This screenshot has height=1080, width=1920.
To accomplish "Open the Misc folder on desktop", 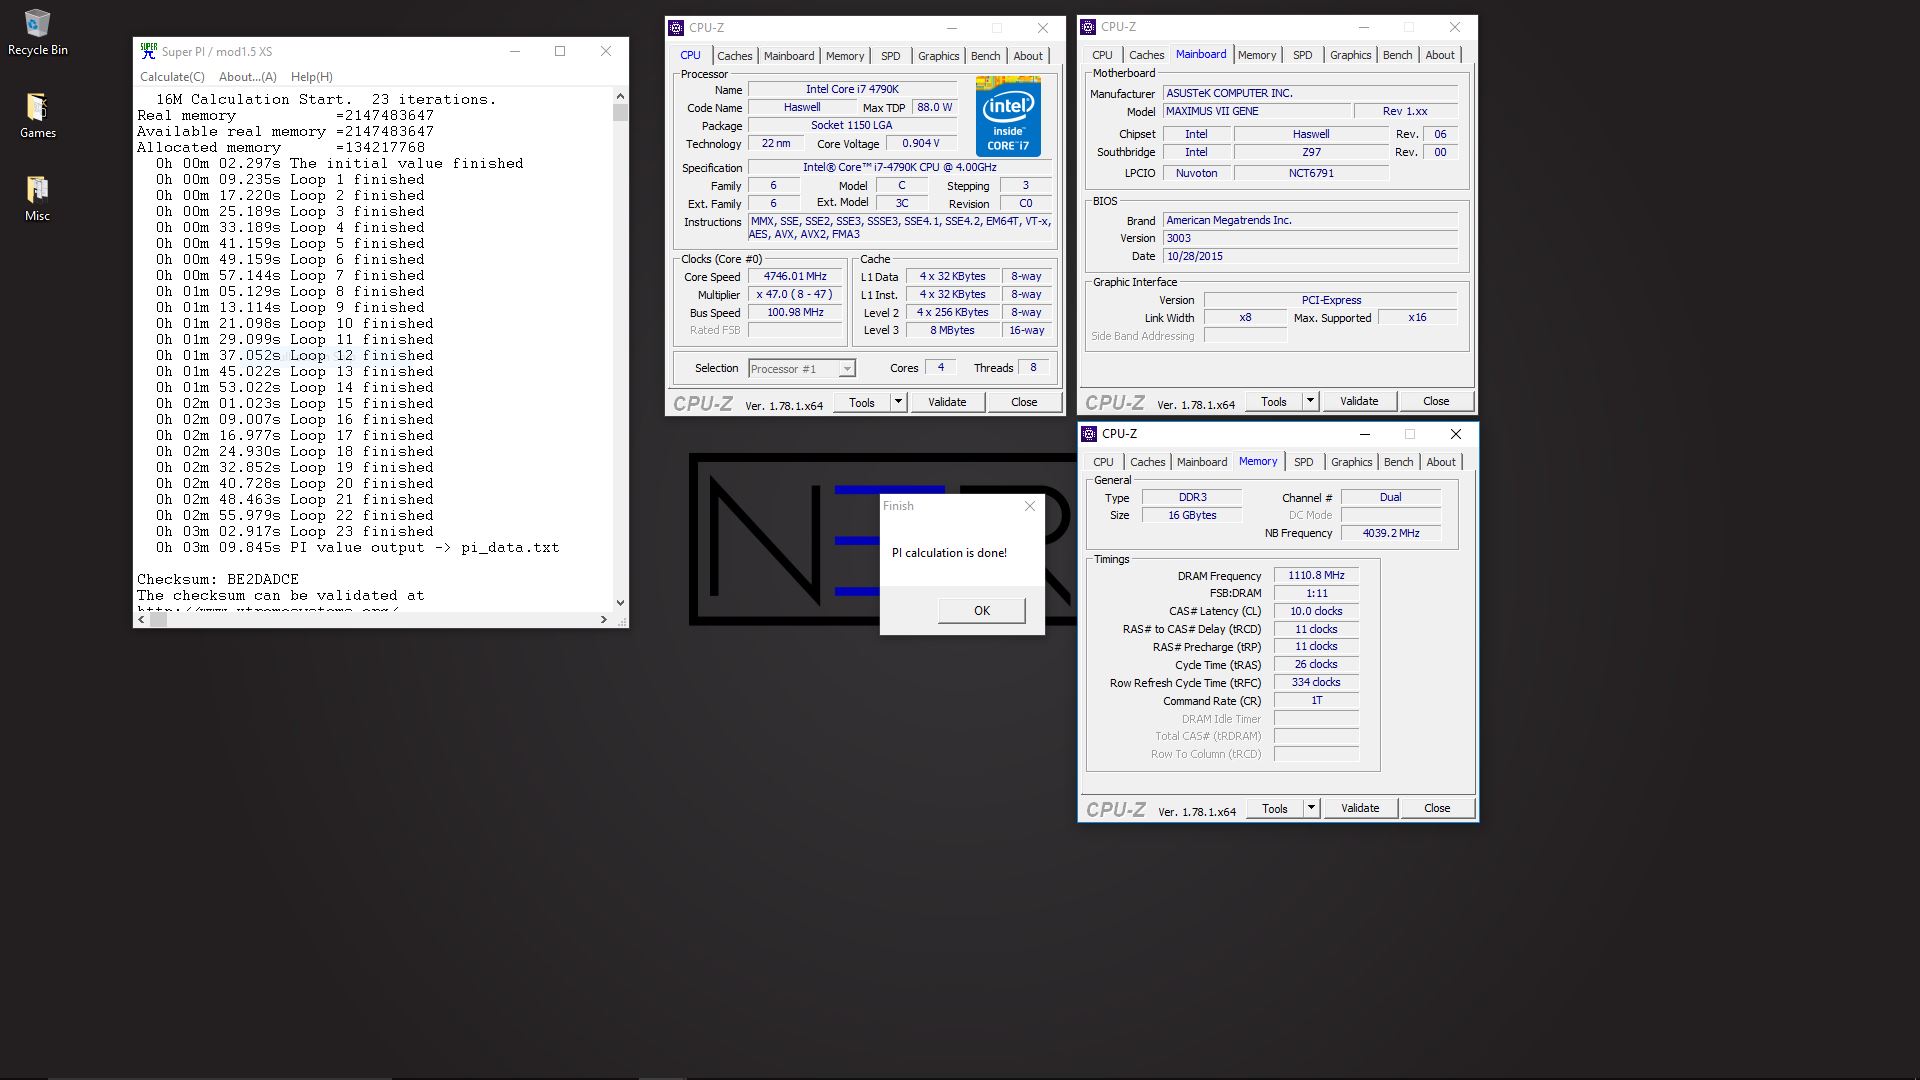I will point(37,198).
